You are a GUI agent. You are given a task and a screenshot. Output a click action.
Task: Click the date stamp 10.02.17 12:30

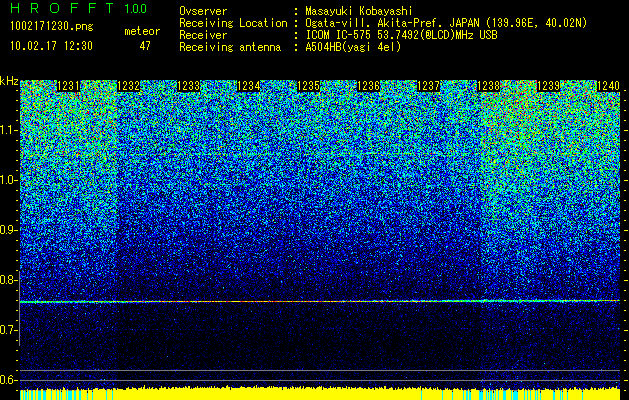tap(51, 46)
